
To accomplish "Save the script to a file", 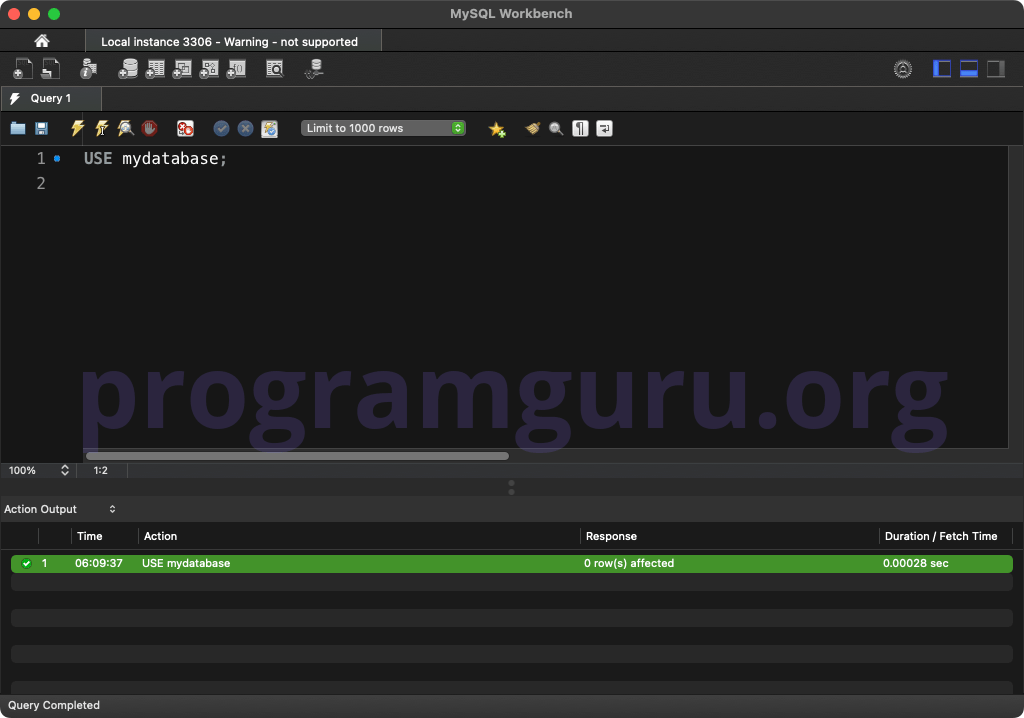I will (41, 128).
